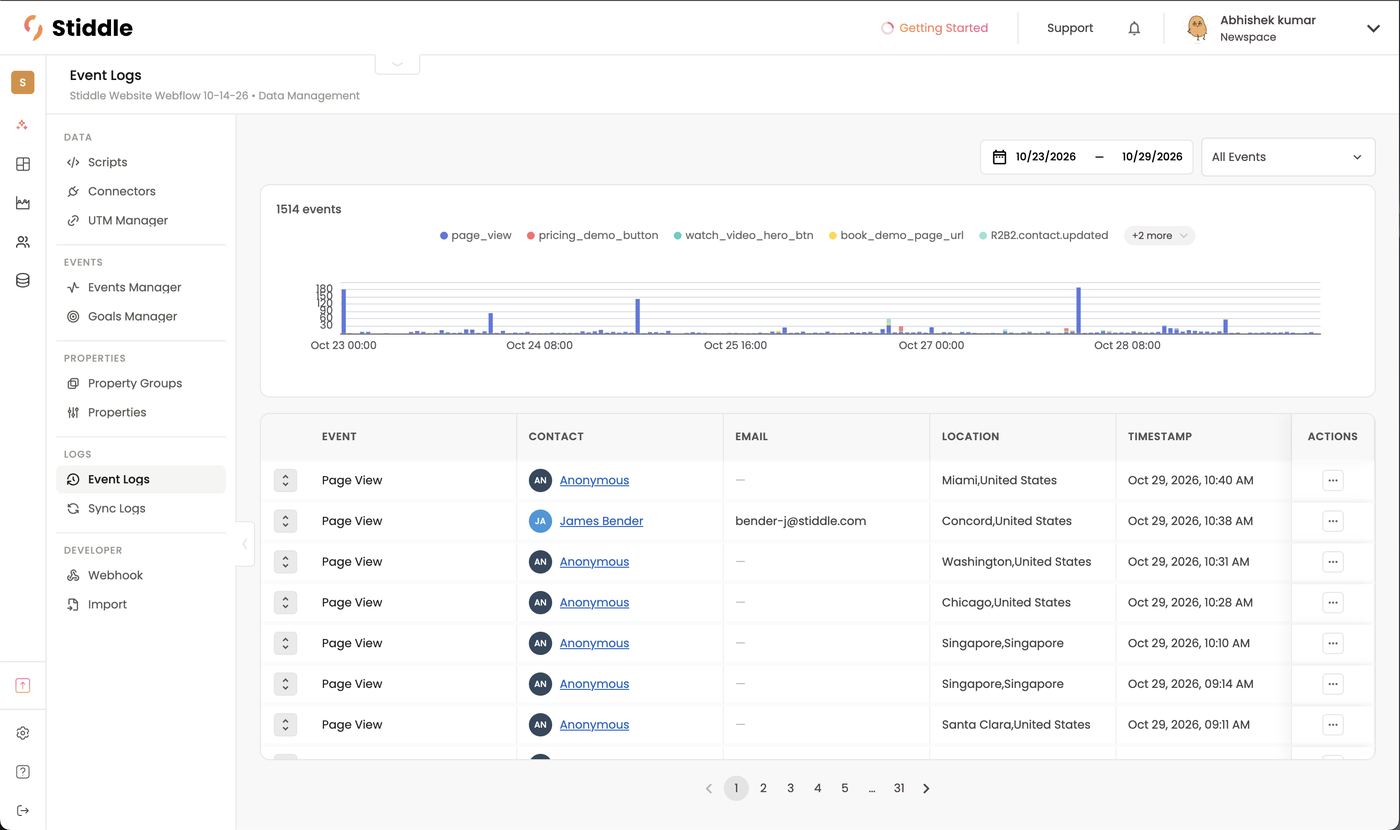Open the All Events dropdown
The width and height of the screenshot is (1400, 830).
(1287, 157)
